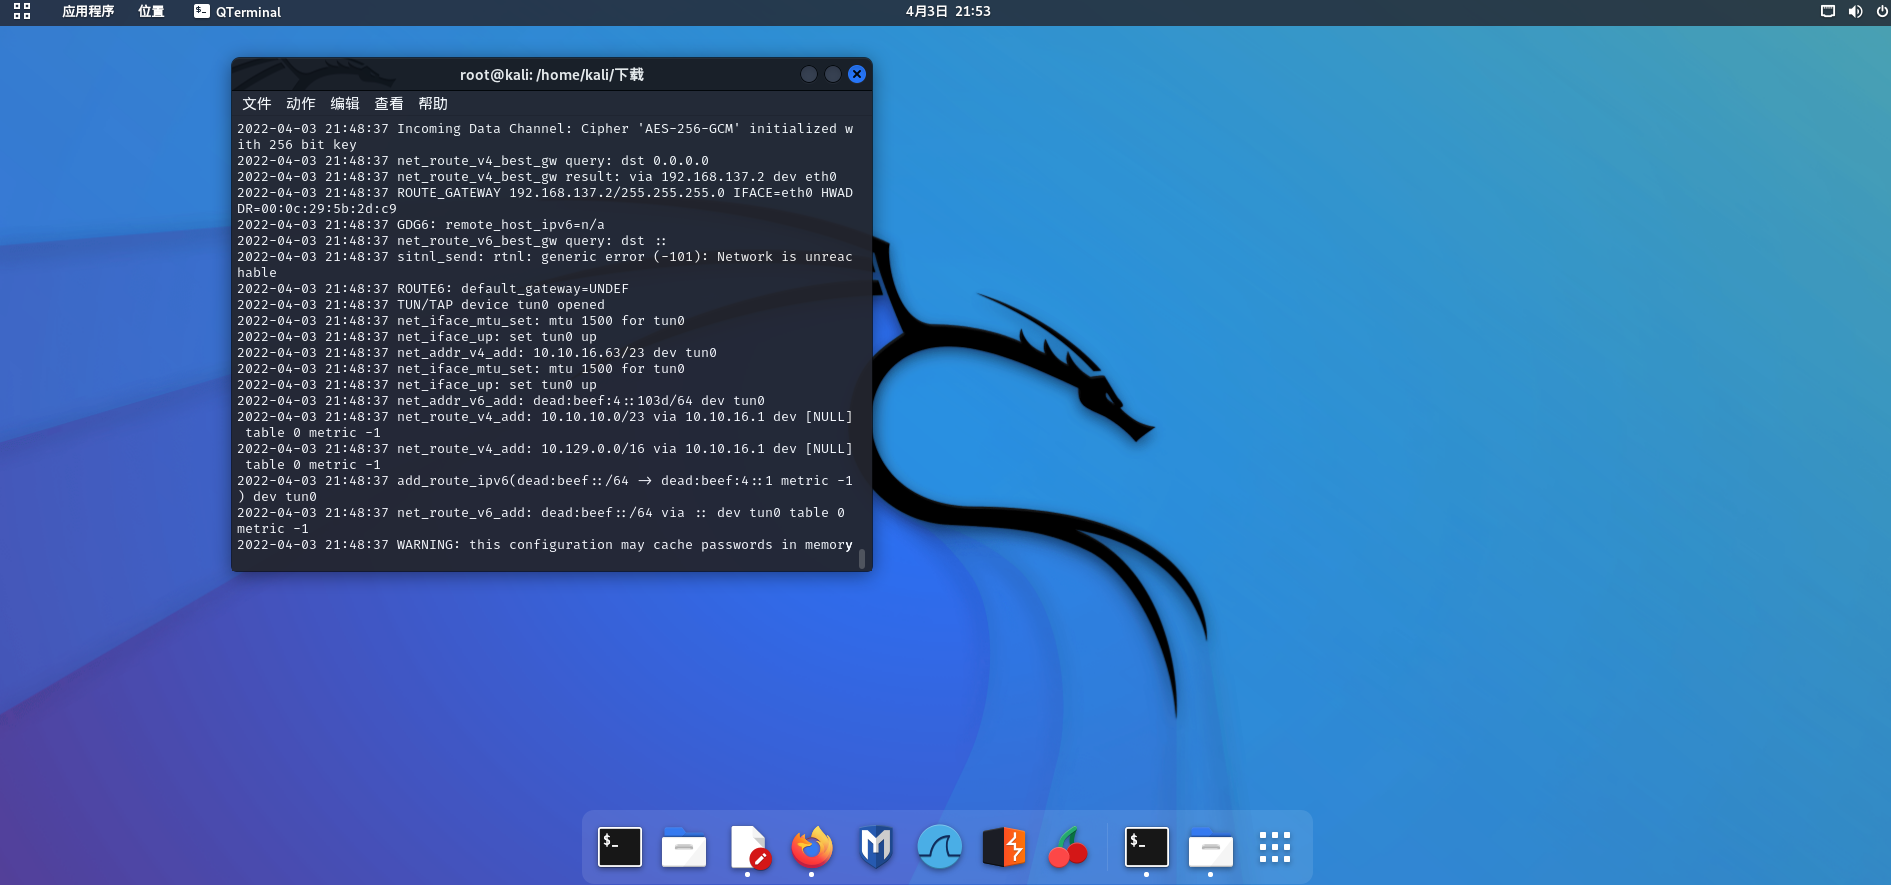This screenshot has height=885, width=1891.
Task: Open Wireshark shark fin icon in dock
Action: pyautogui.click(x=940, y=847)
